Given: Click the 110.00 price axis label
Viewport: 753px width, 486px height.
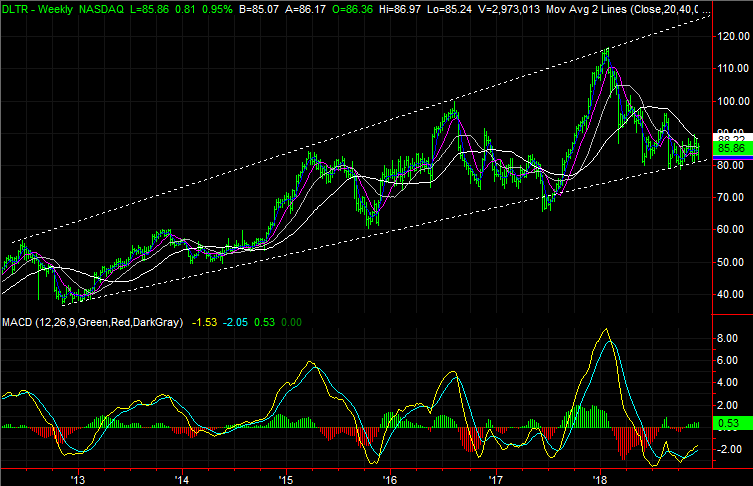Looking at the screenshot, I should 733,69.
